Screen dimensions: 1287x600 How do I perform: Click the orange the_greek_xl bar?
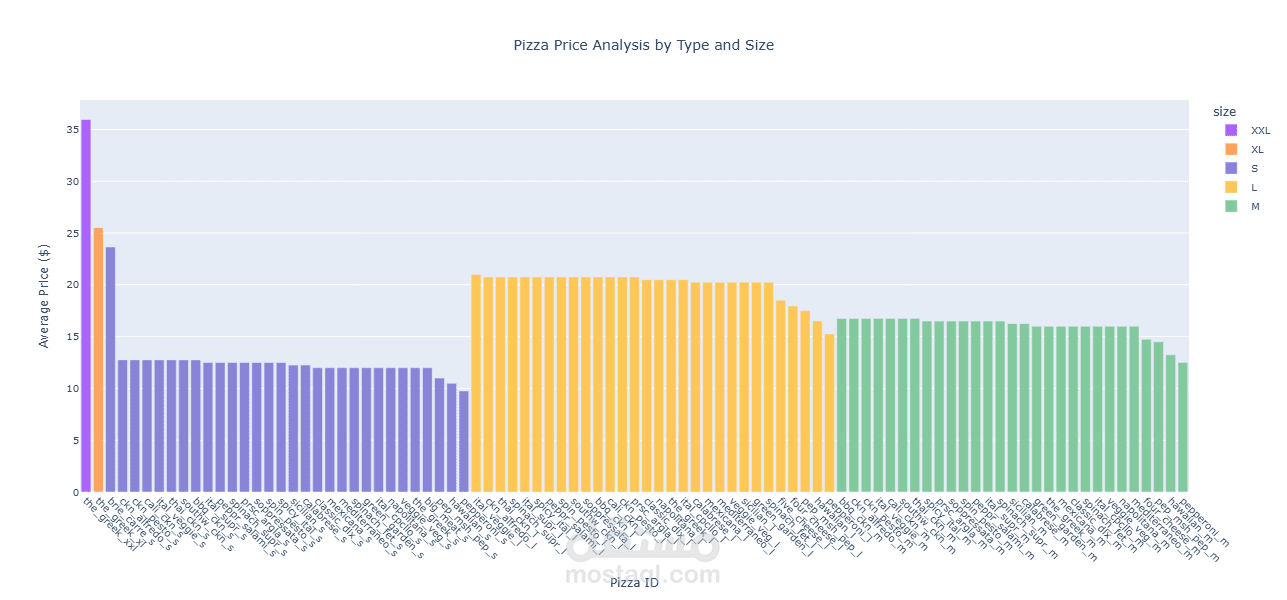(98, 360)
